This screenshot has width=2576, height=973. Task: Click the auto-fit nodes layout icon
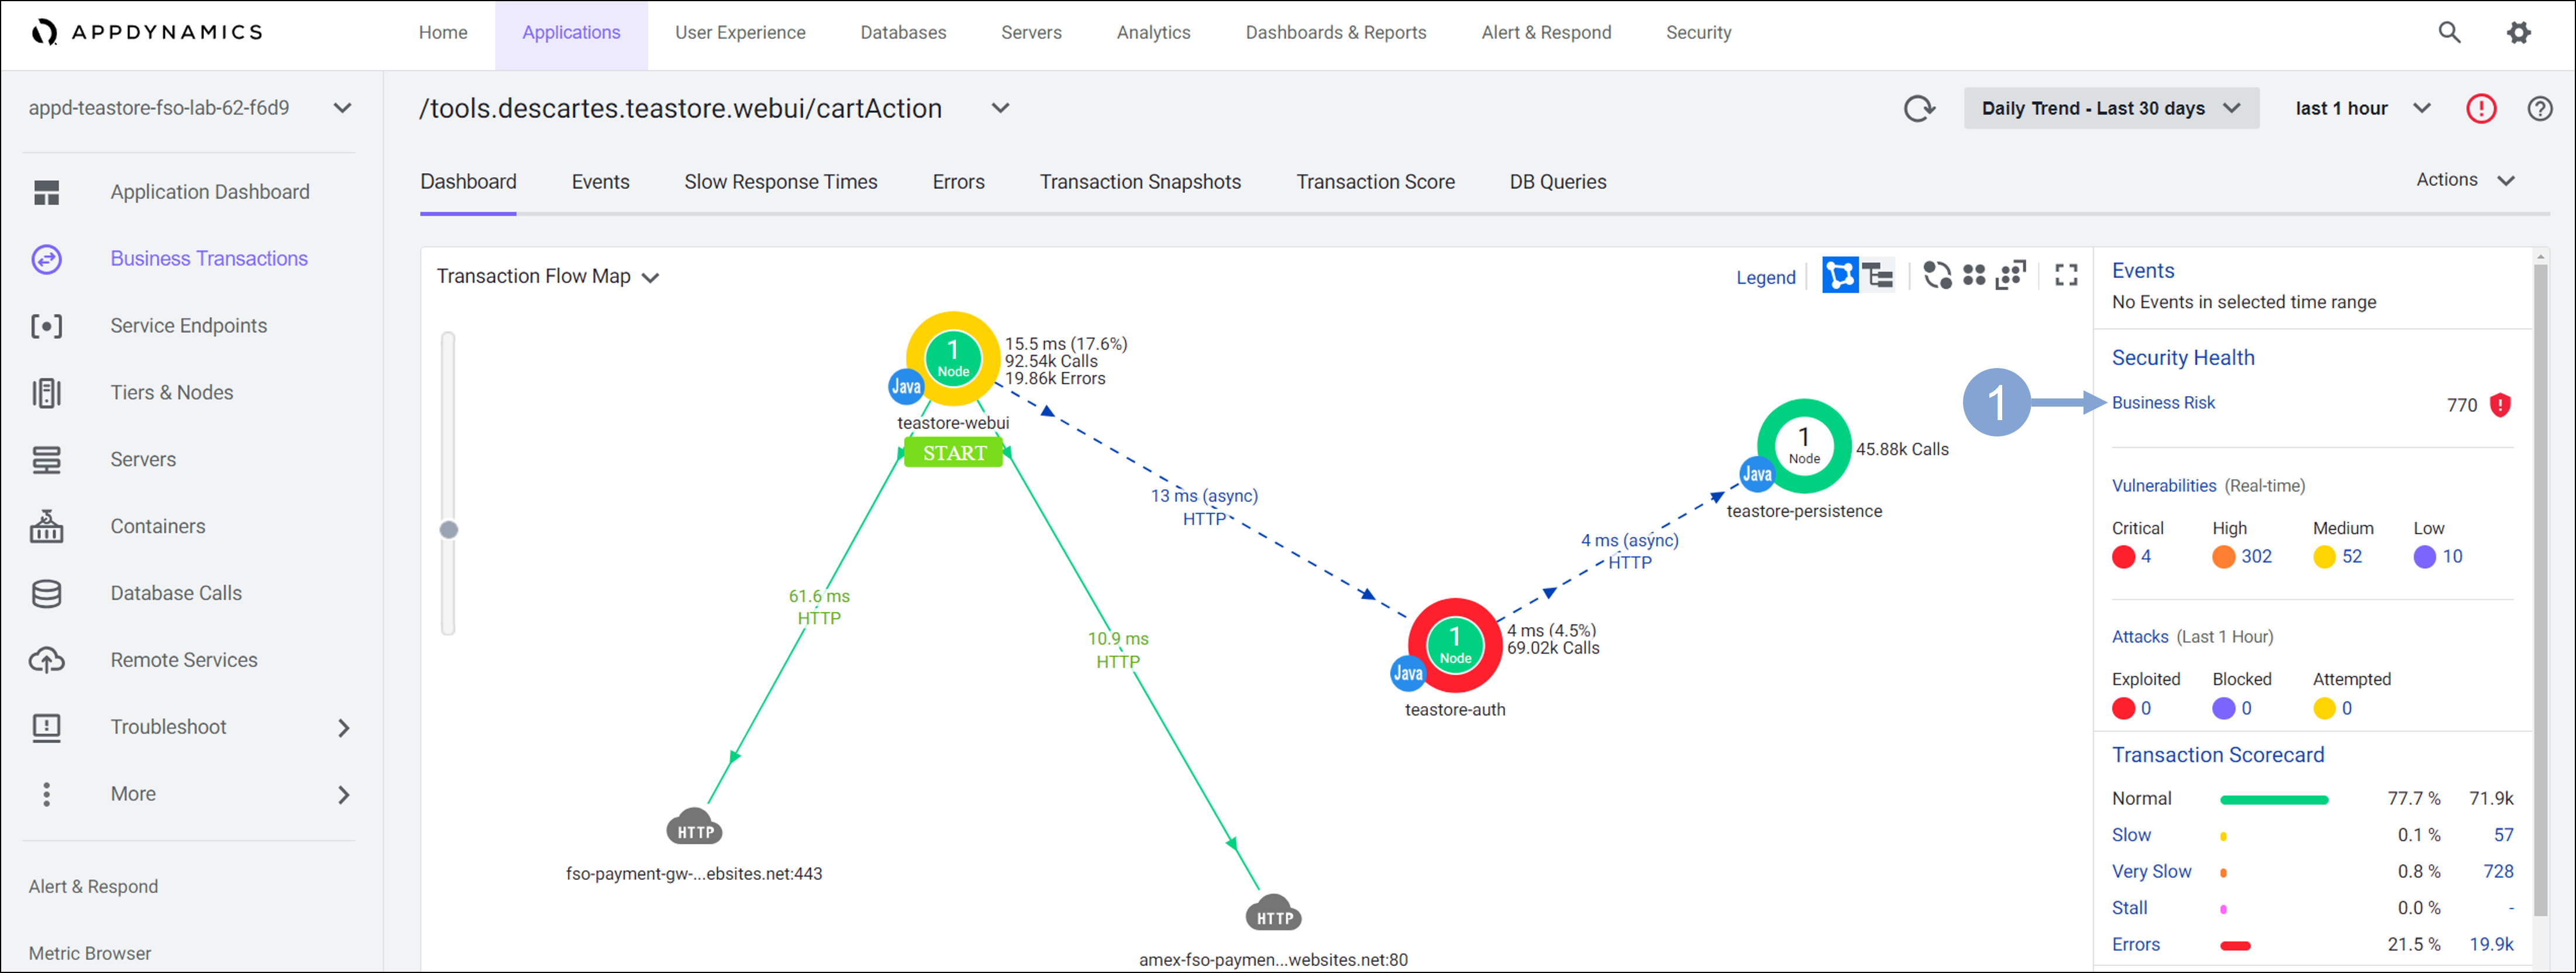pos(2010,276)
